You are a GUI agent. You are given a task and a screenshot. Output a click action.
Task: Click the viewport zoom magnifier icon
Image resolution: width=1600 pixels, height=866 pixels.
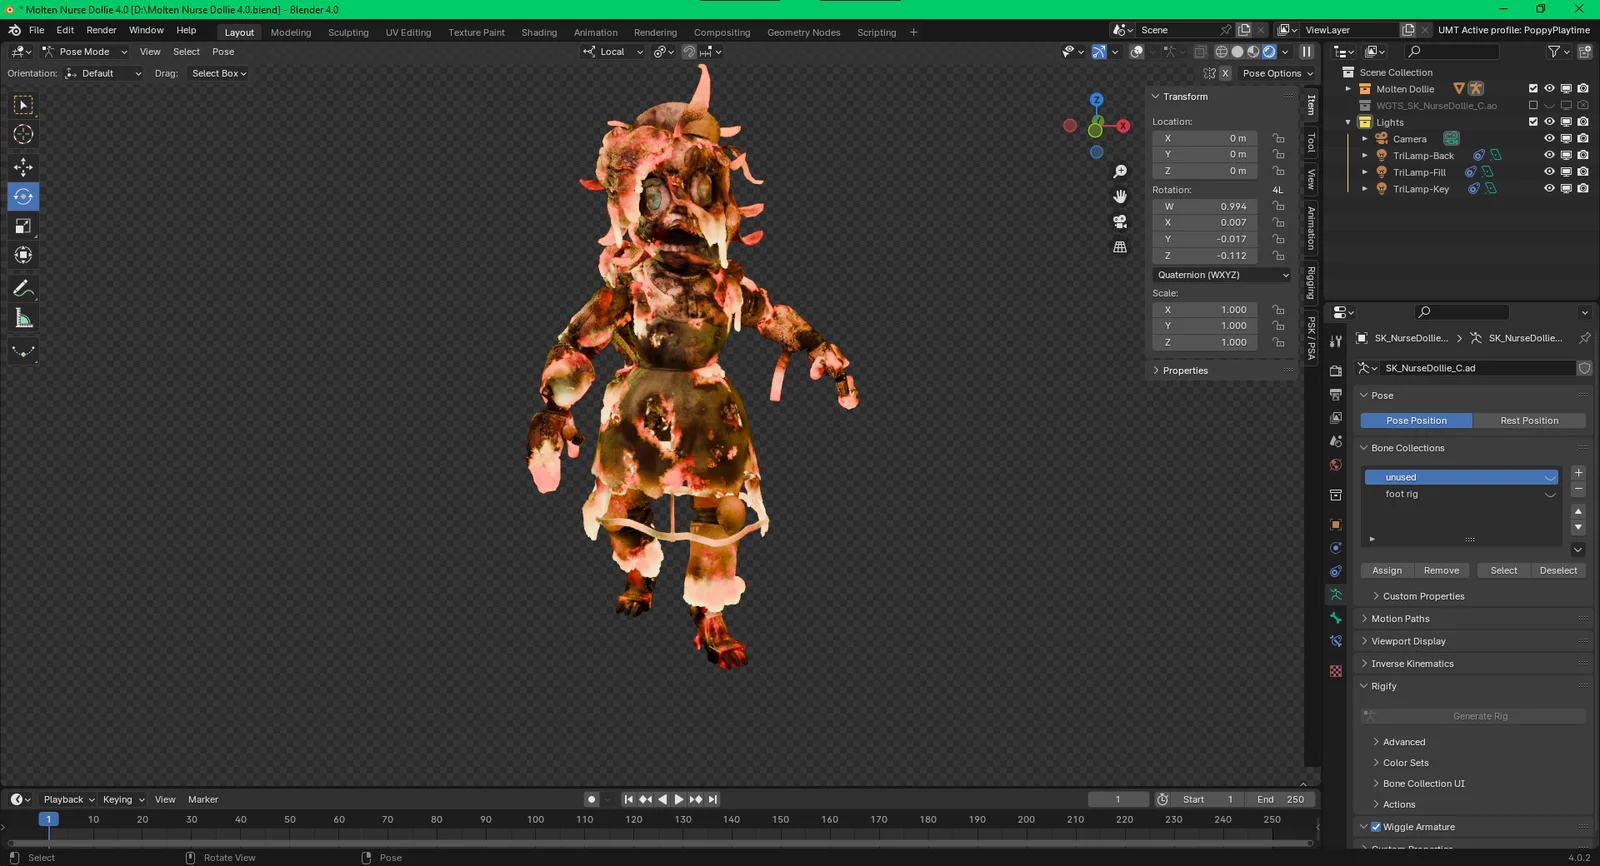(x=1120, y=172)
